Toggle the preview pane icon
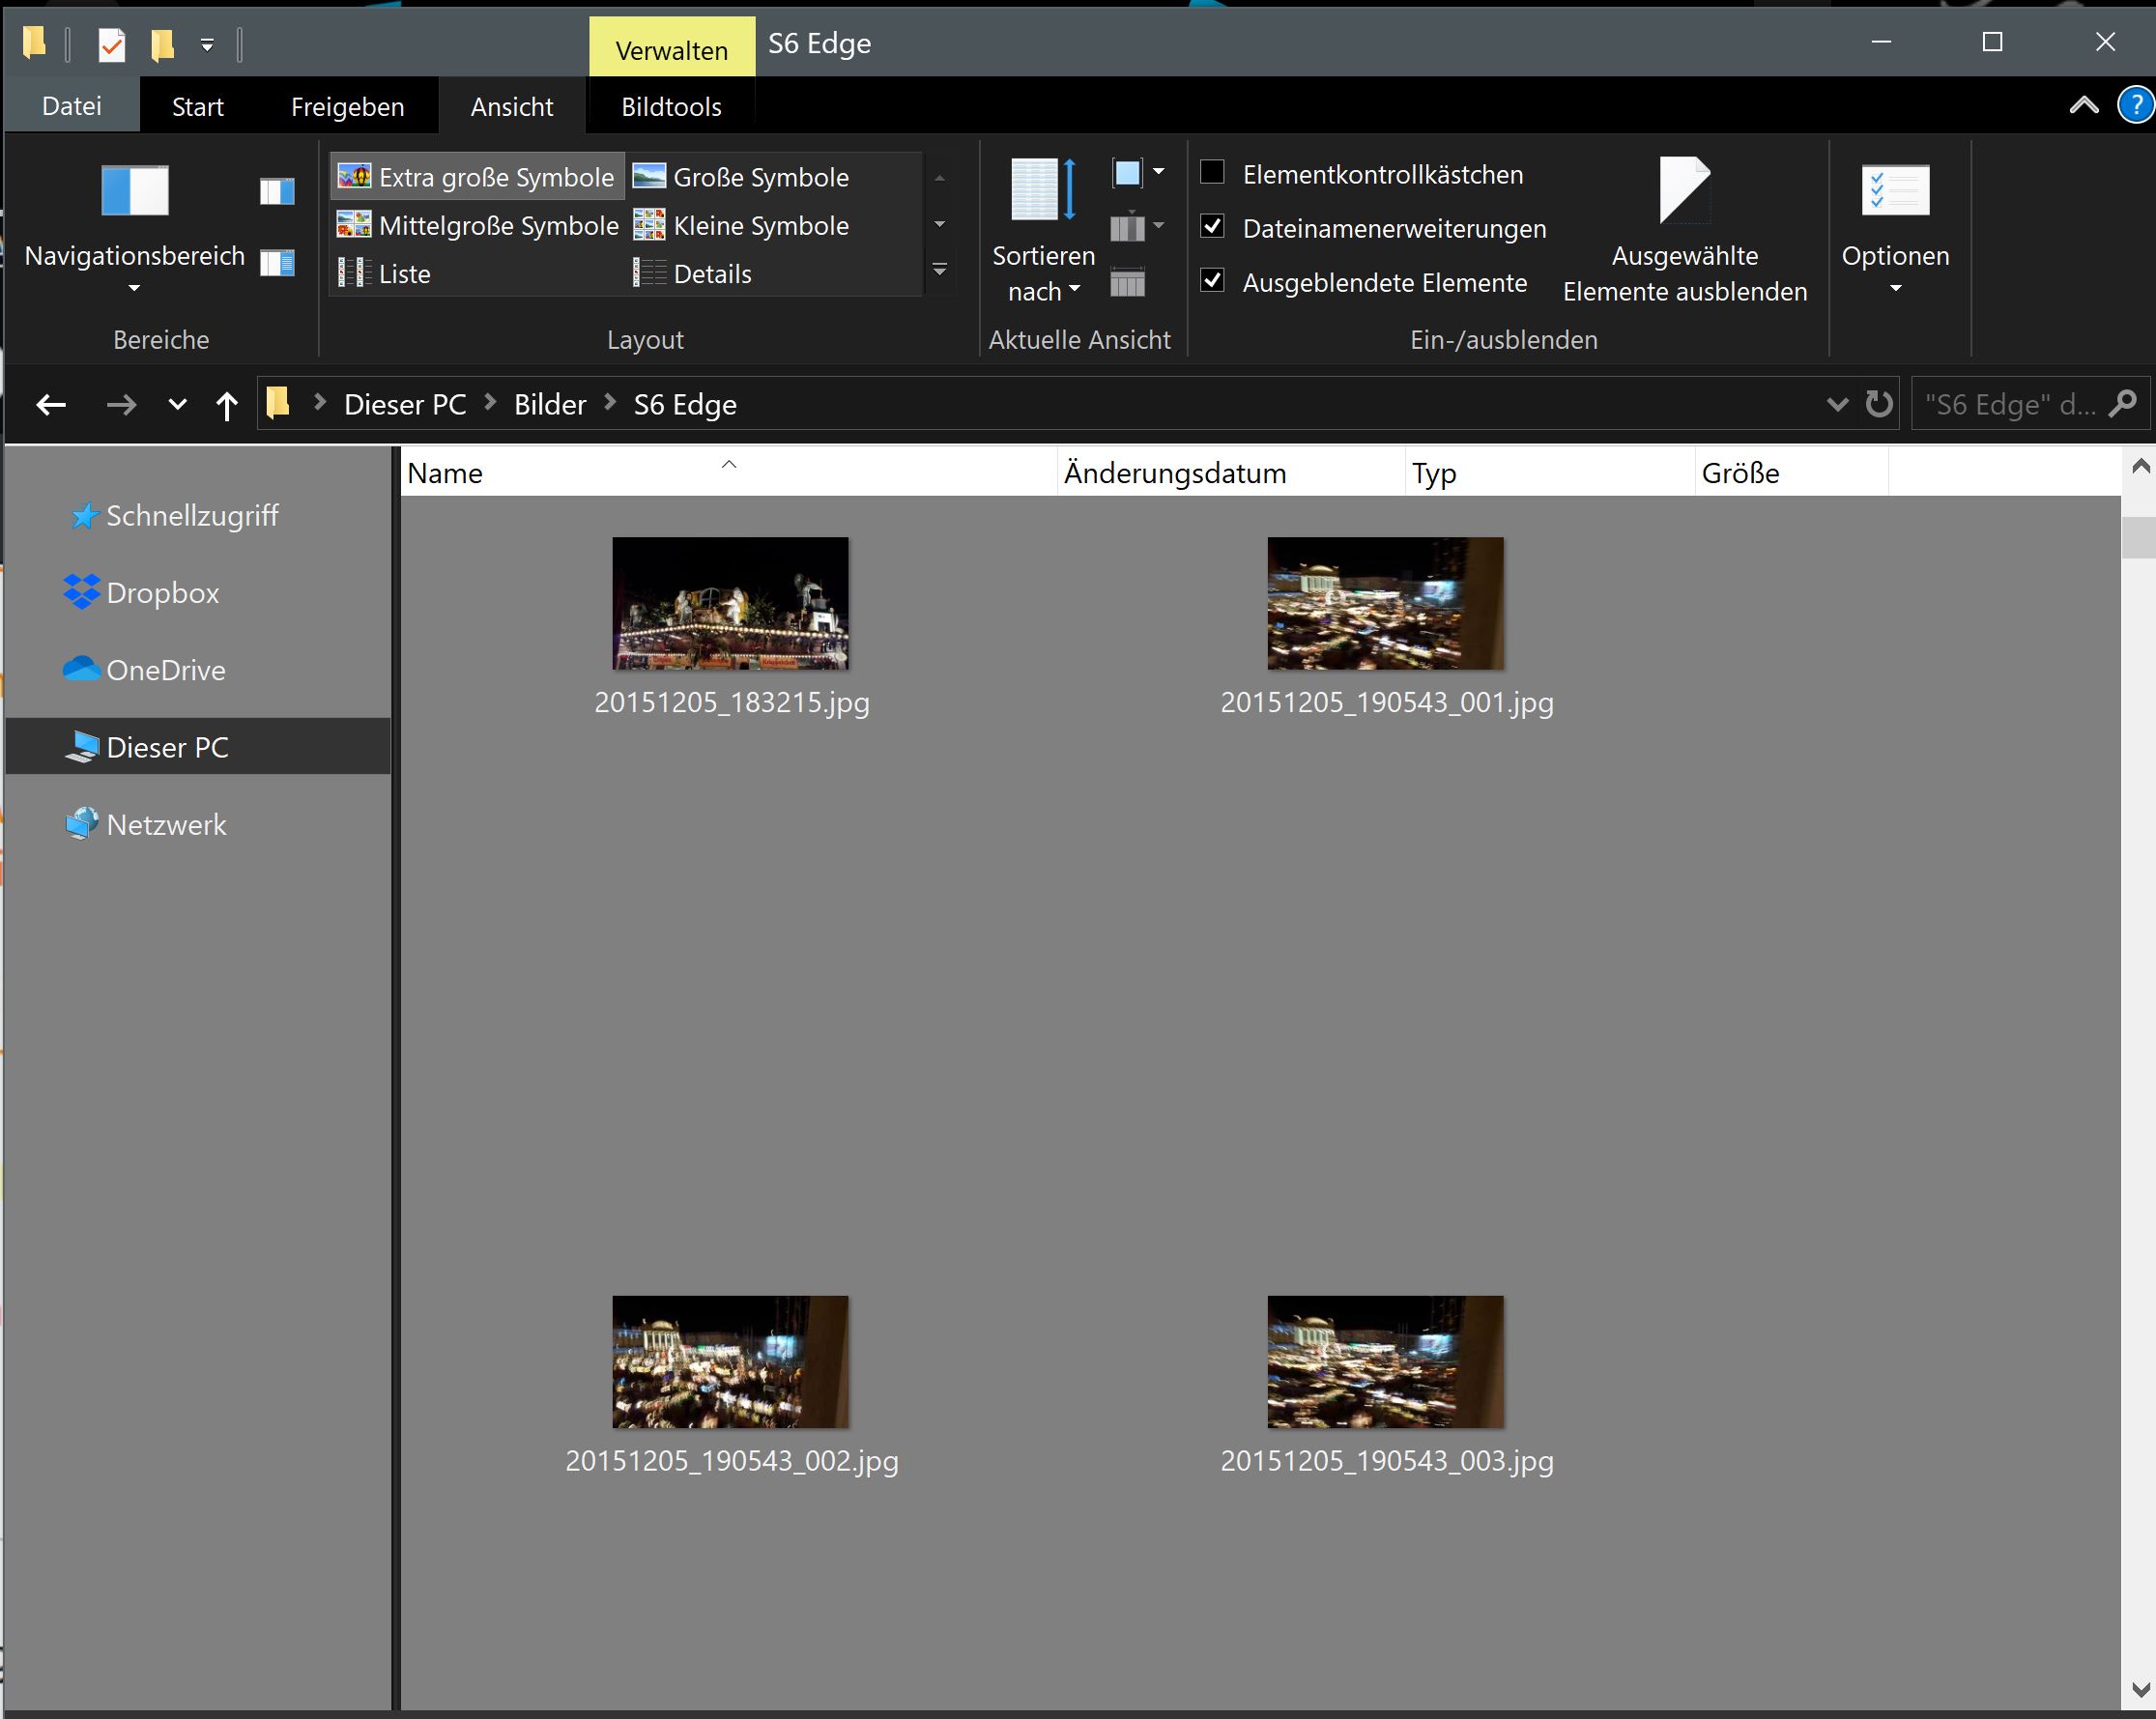Viewport: 2156px width, 1719px height. click(x=277, y=190)
